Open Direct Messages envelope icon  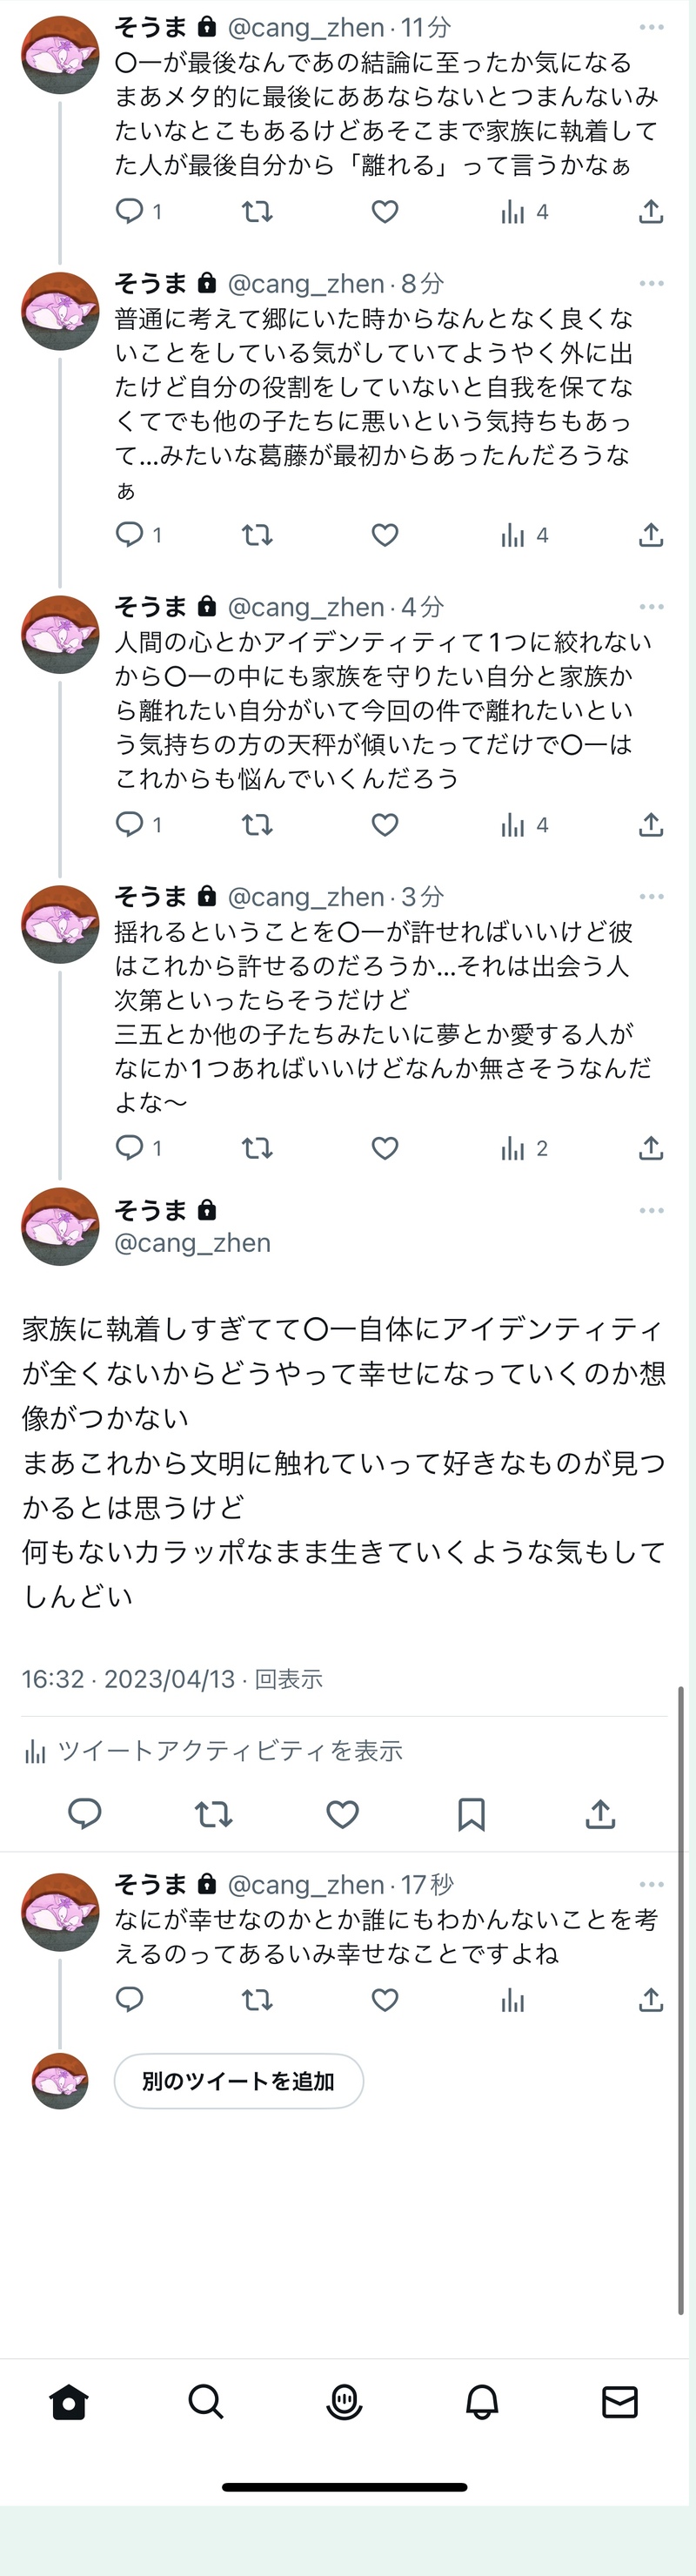pos(620,2402)
